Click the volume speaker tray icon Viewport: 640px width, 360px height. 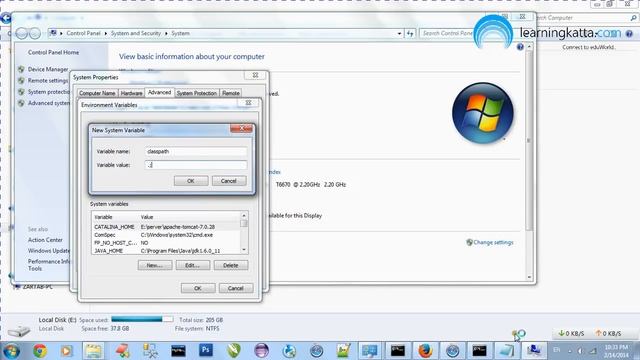pyautogui.click(x=580, y=351)
